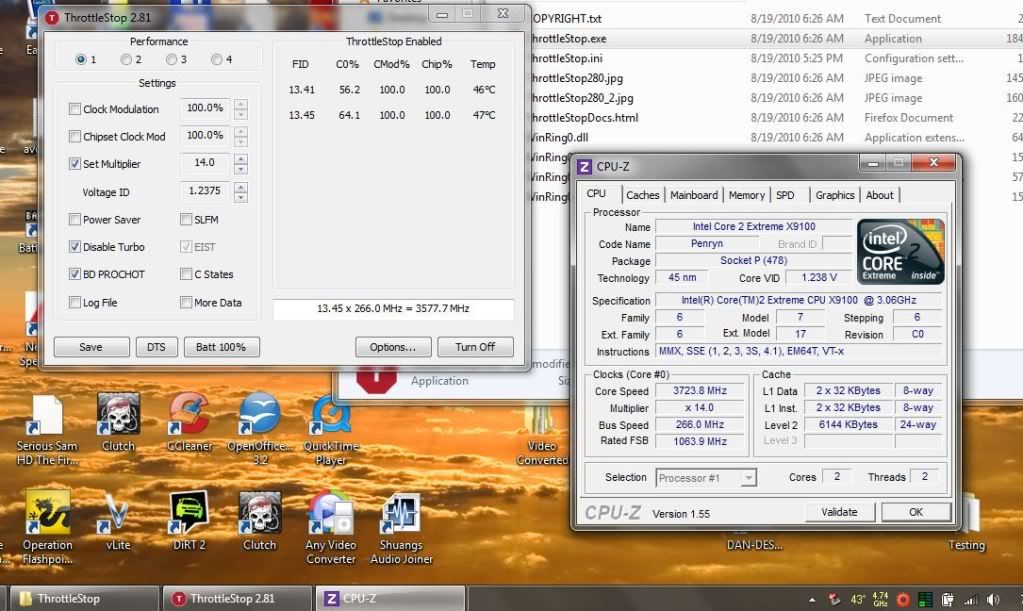Increase Voltage ID with up arrow

tap(241, 186)
